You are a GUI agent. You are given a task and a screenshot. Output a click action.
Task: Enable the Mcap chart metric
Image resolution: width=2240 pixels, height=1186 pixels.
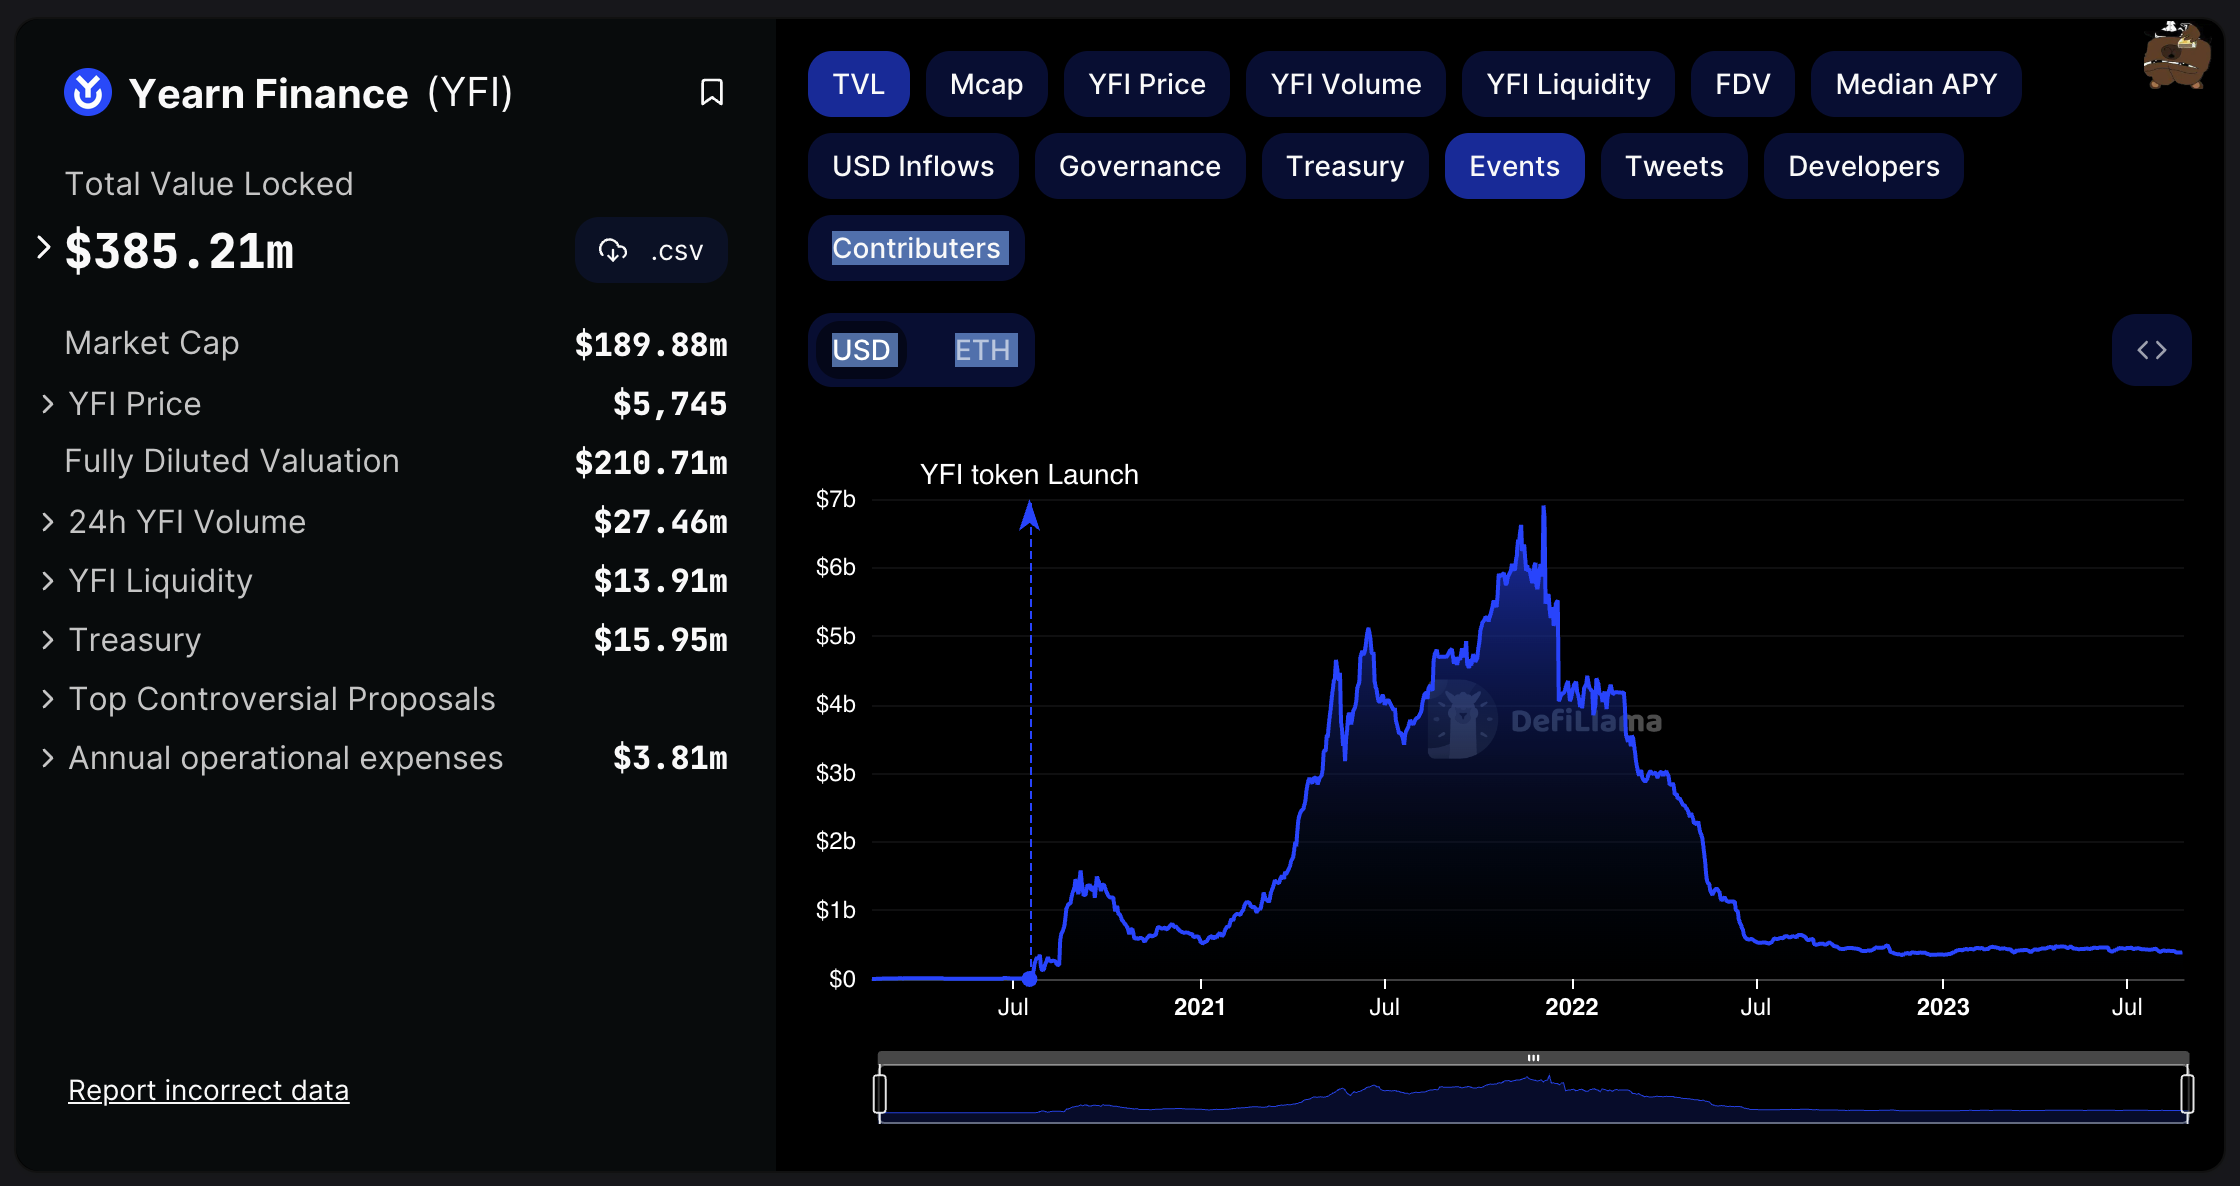pos(986,84)
